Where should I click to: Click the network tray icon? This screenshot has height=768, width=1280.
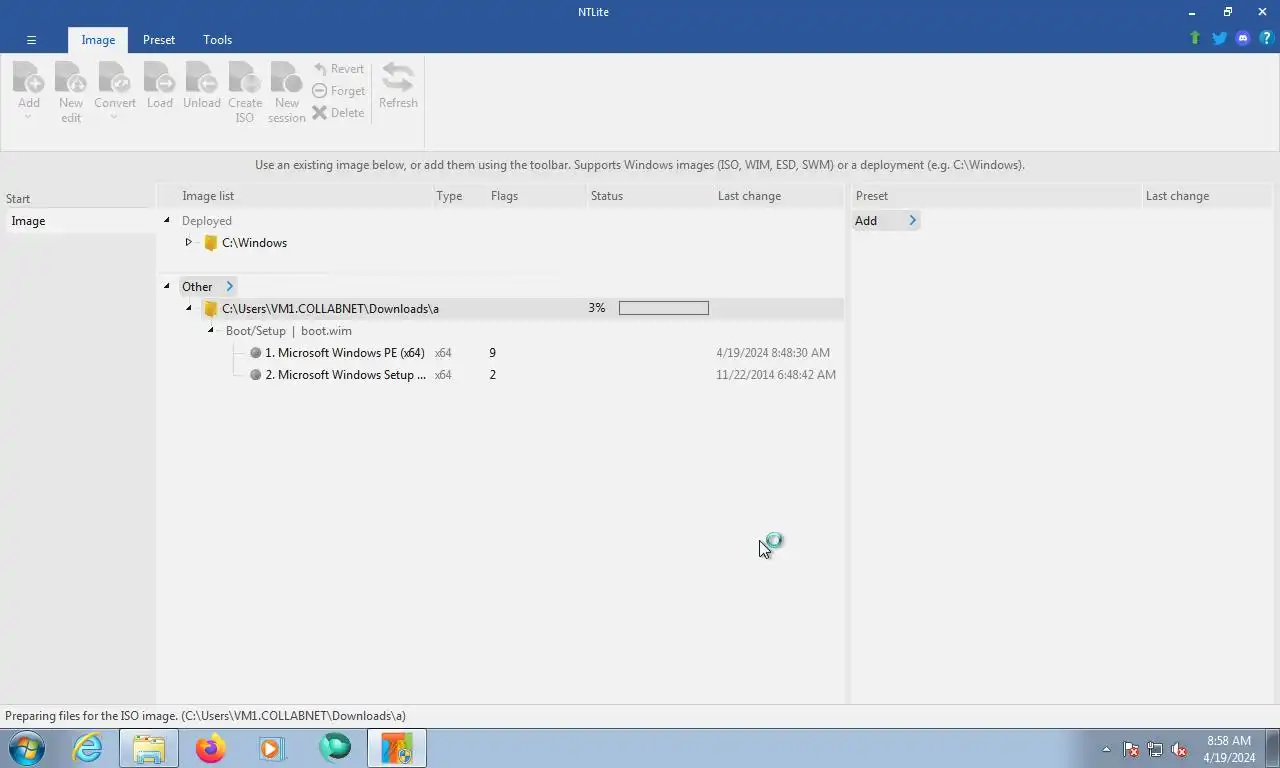pyautogui.click(x=1155, y=749)
